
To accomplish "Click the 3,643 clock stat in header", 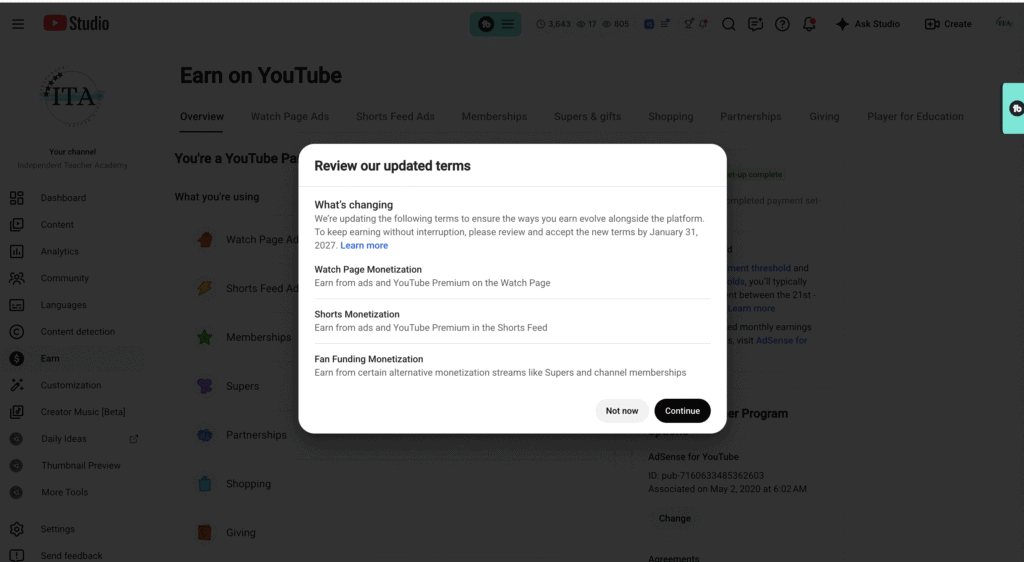I will [553, 24].
